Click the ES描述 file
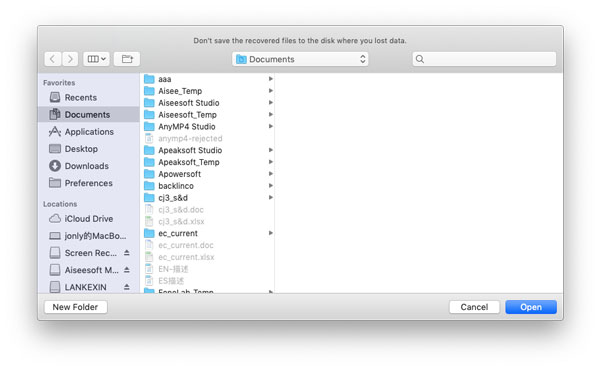The height and width of the screenshot is (369, 600). [x=207, y=281]
